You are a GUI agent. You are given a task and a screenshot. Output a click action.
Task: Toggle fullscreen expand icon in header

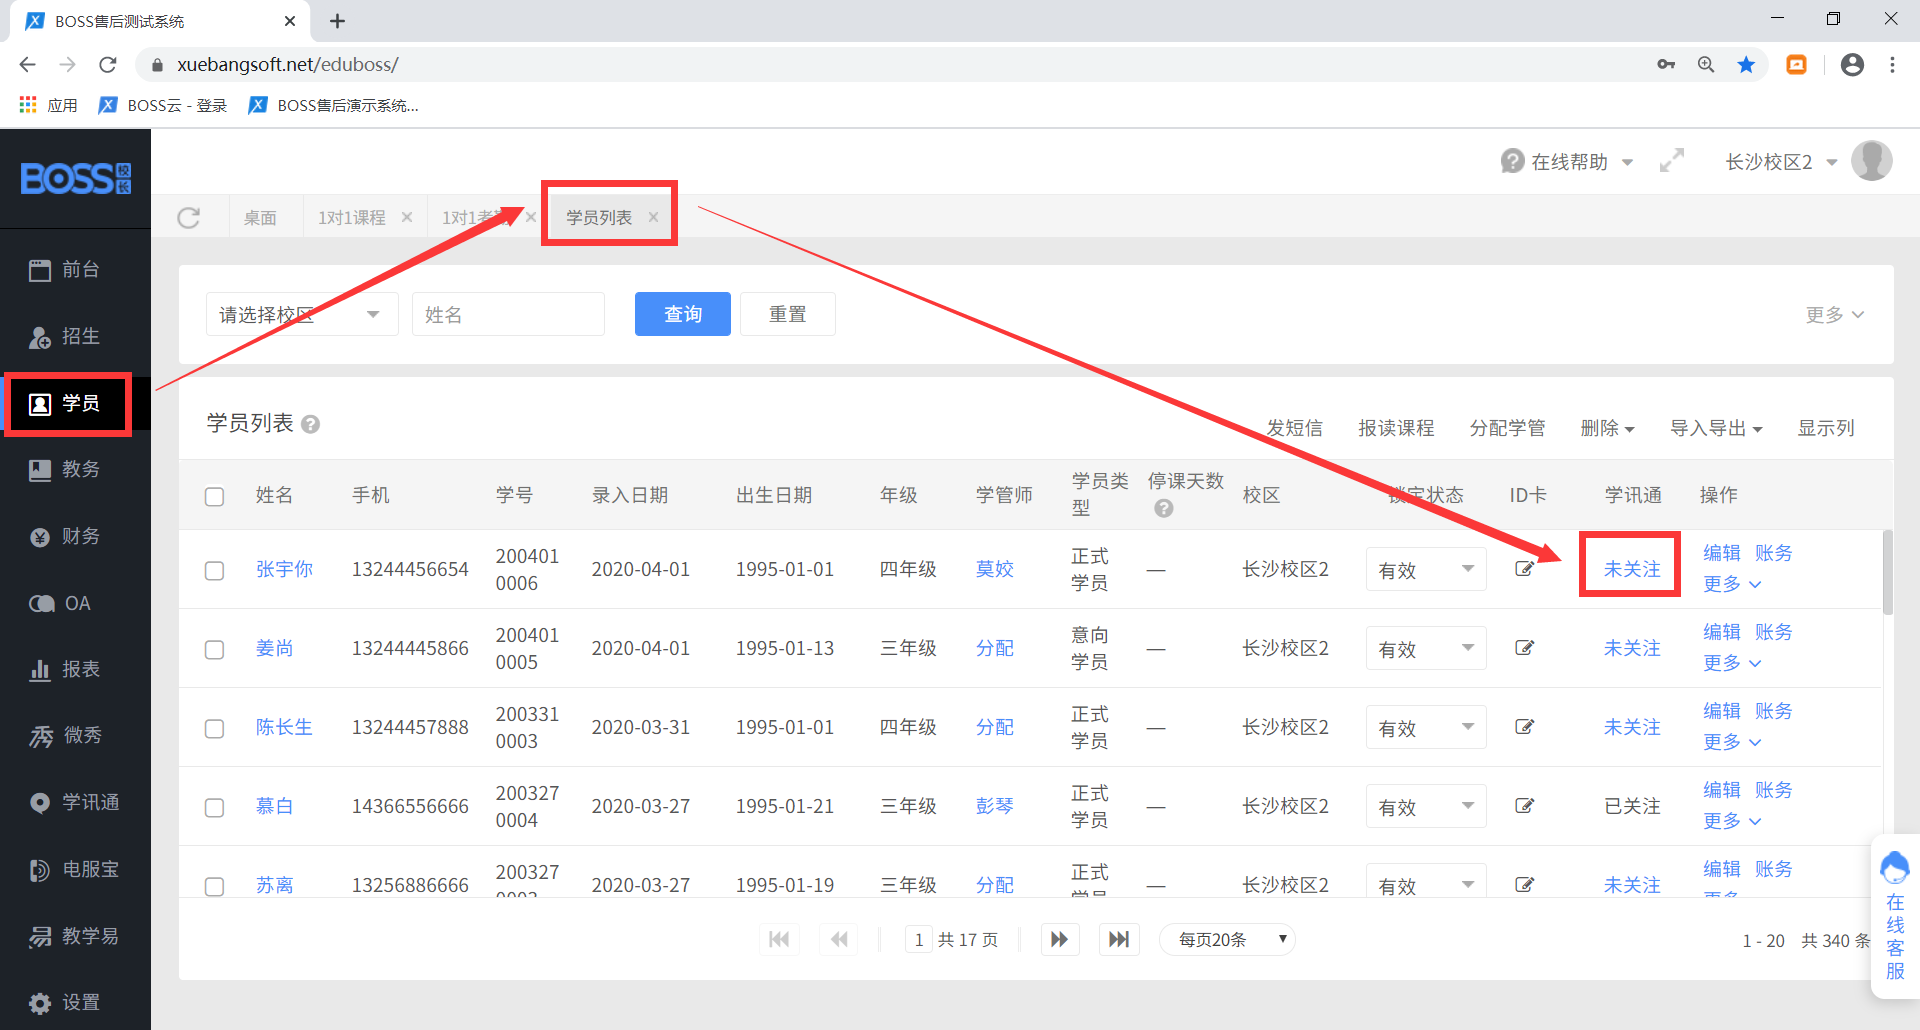(1672, 161)
